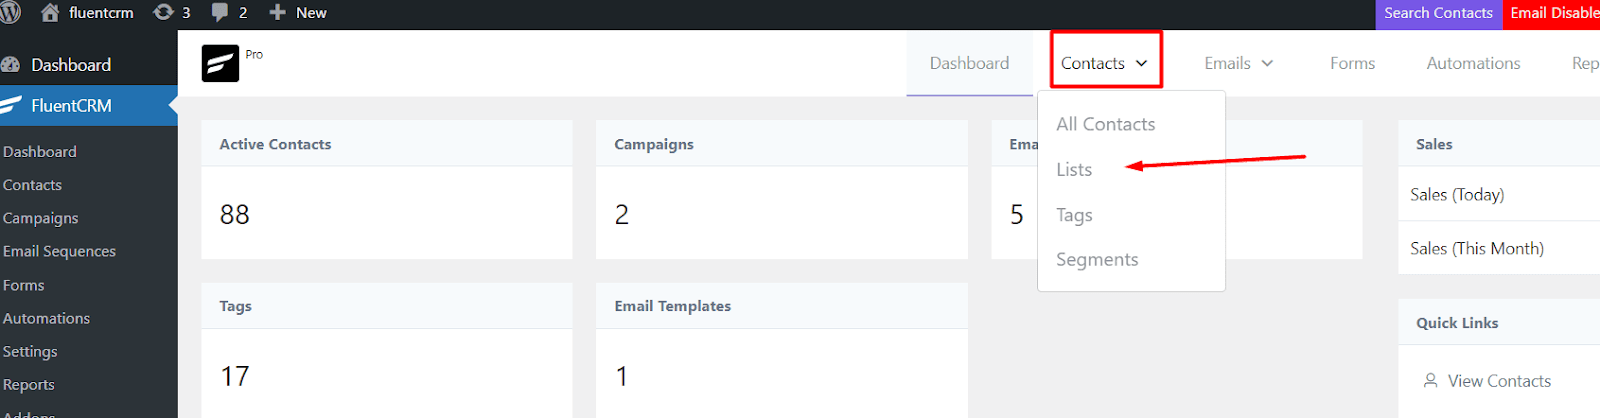Click the View Contacts person icon
The image size is (1600, 418).
click(1430, 381)
